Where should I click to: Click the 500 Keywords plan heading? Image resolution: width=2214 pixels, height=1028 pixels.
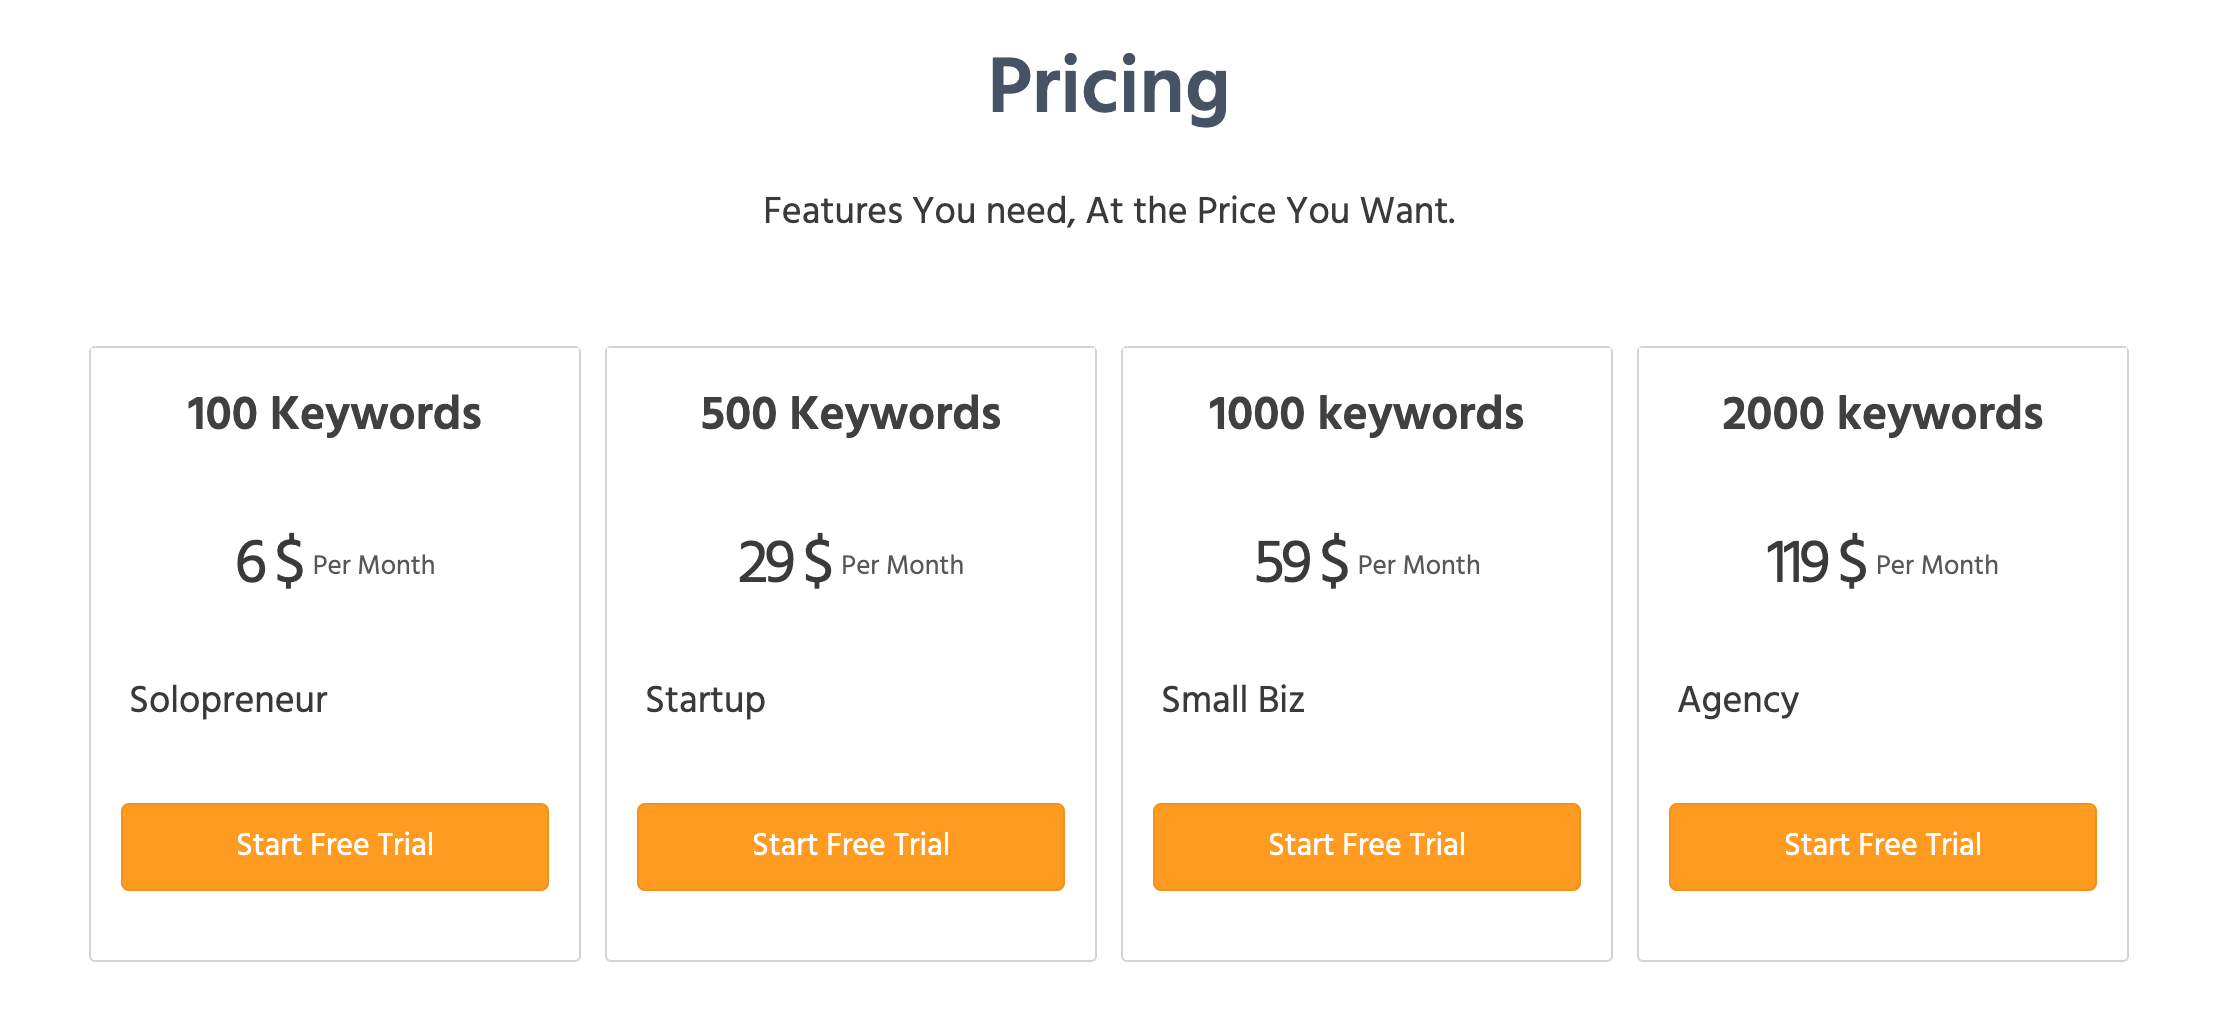point(851,413)
